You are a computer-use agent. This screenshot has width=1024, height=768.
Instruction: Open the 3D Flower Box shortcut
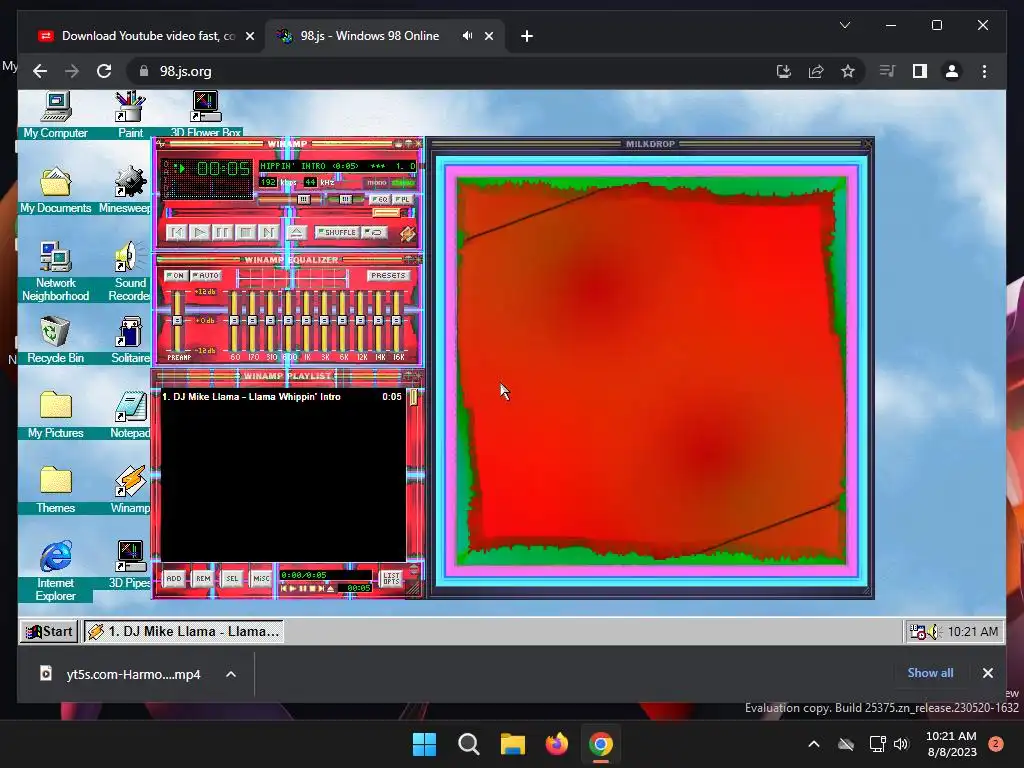(x=206, y=115)
